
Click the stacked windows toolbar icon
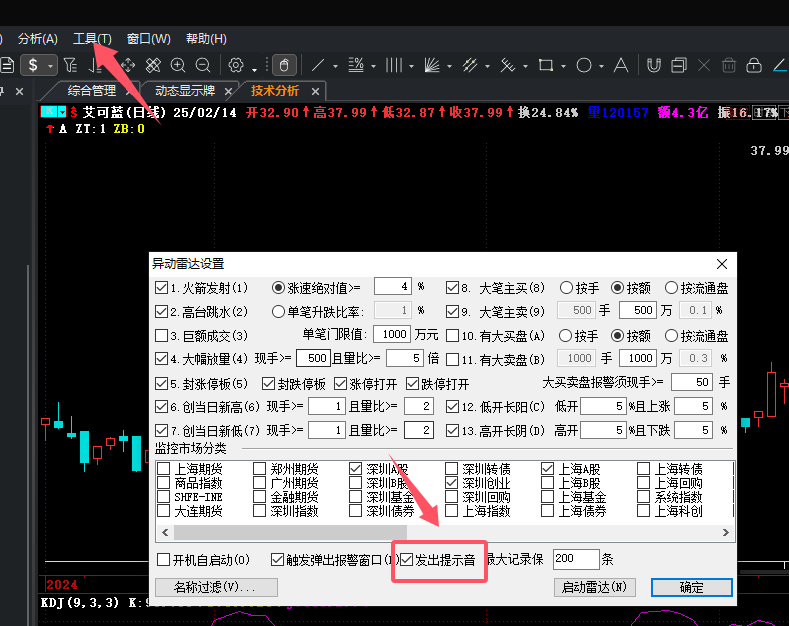click(x=679, y=65)
